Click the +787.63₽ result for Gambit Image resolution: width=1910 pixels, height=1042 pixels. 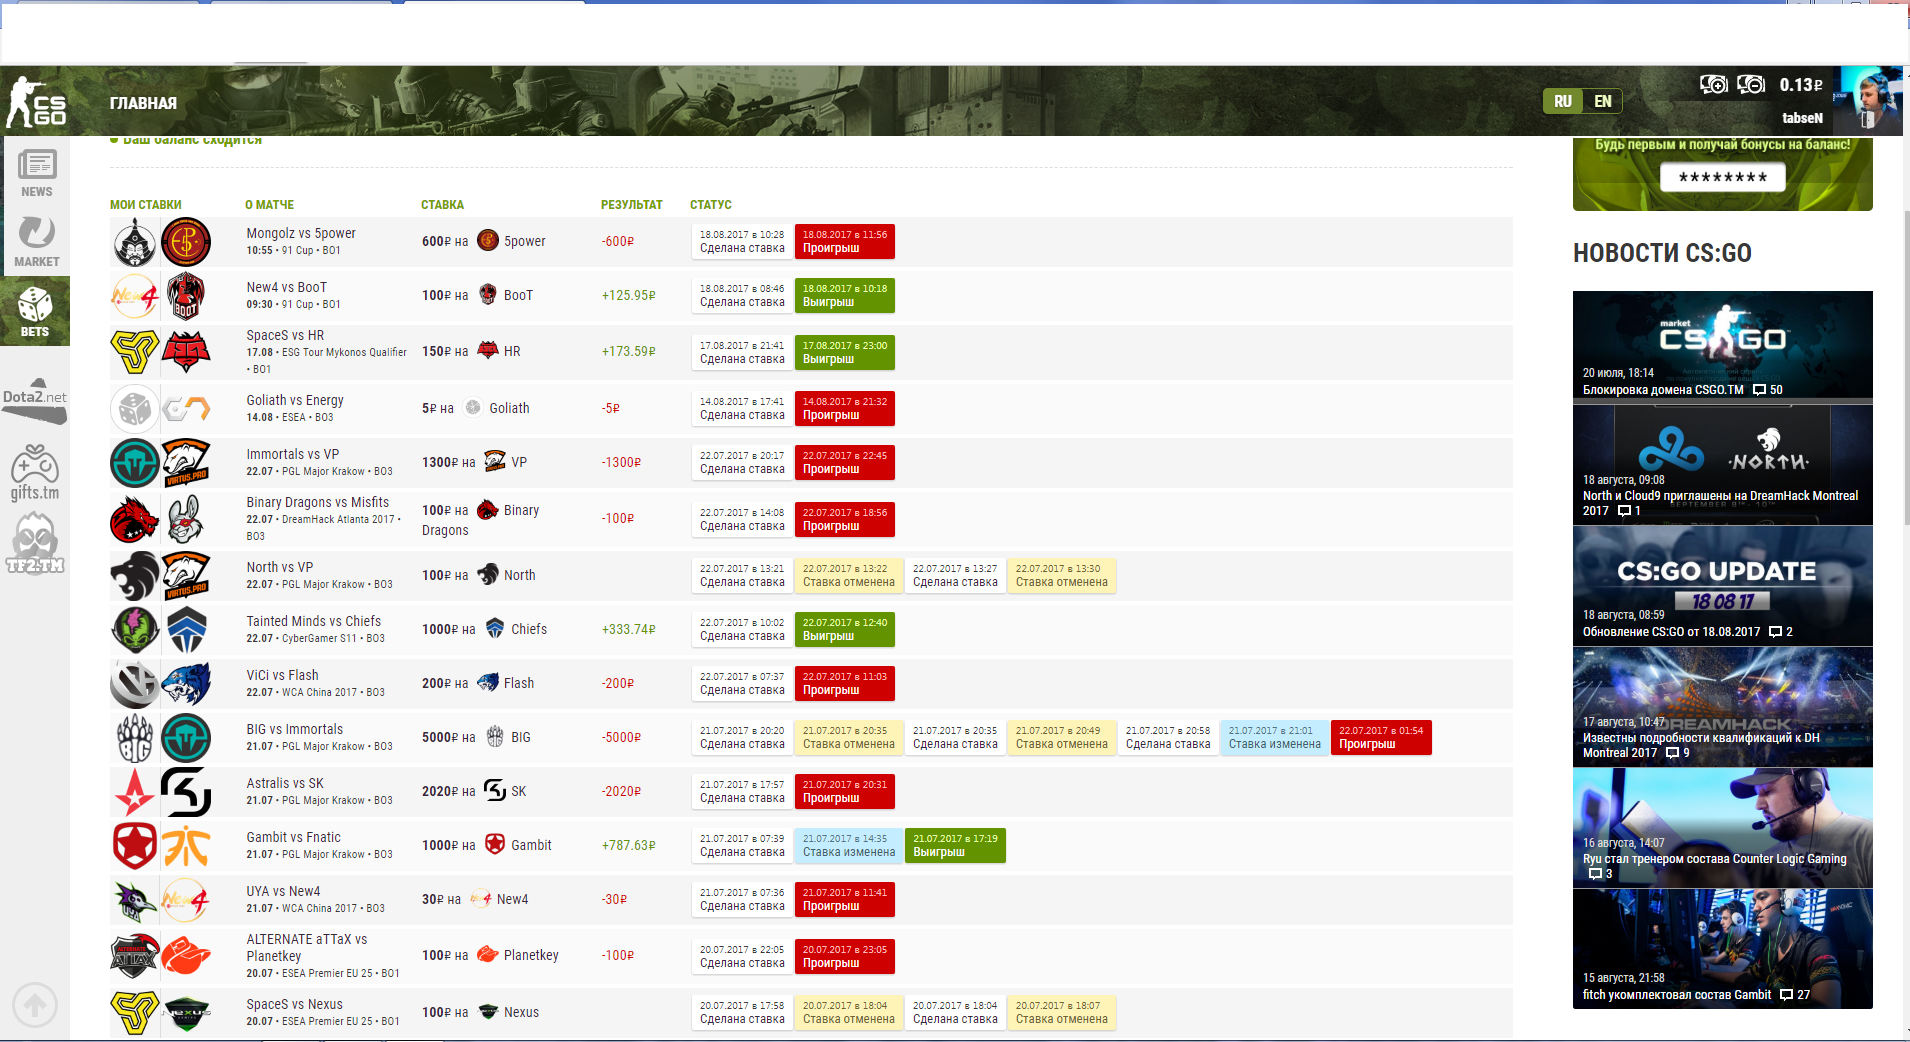click(x=629, y=845)
